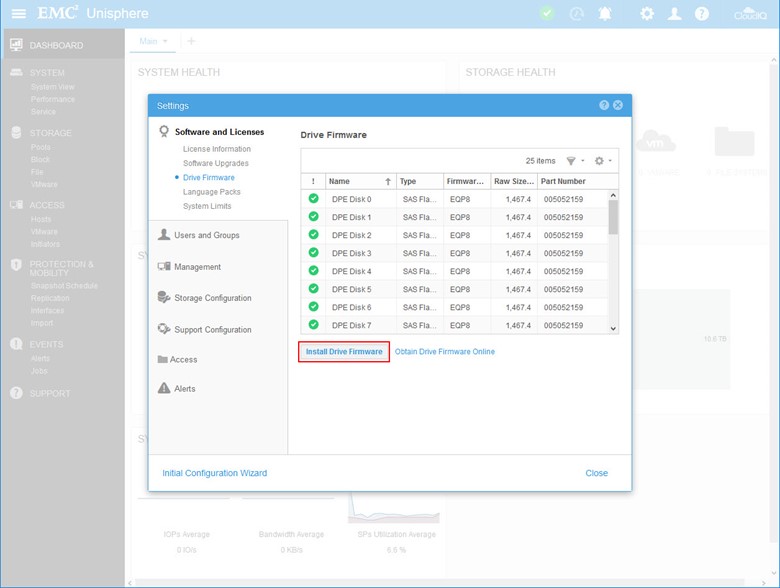This screenshot has height=588, width=780.
Task: Open Pools under Storage in sidebar
Action: [x=40, y=147]
